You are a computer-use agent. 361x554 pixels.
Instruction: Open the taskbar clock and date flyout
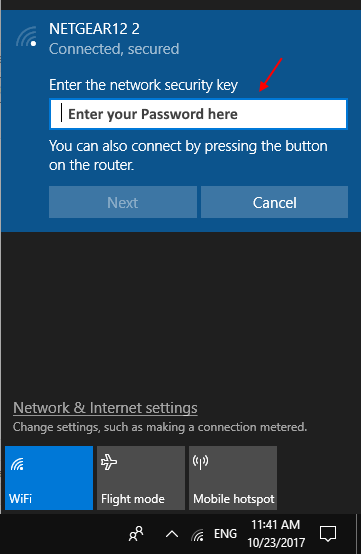(276, 534)
